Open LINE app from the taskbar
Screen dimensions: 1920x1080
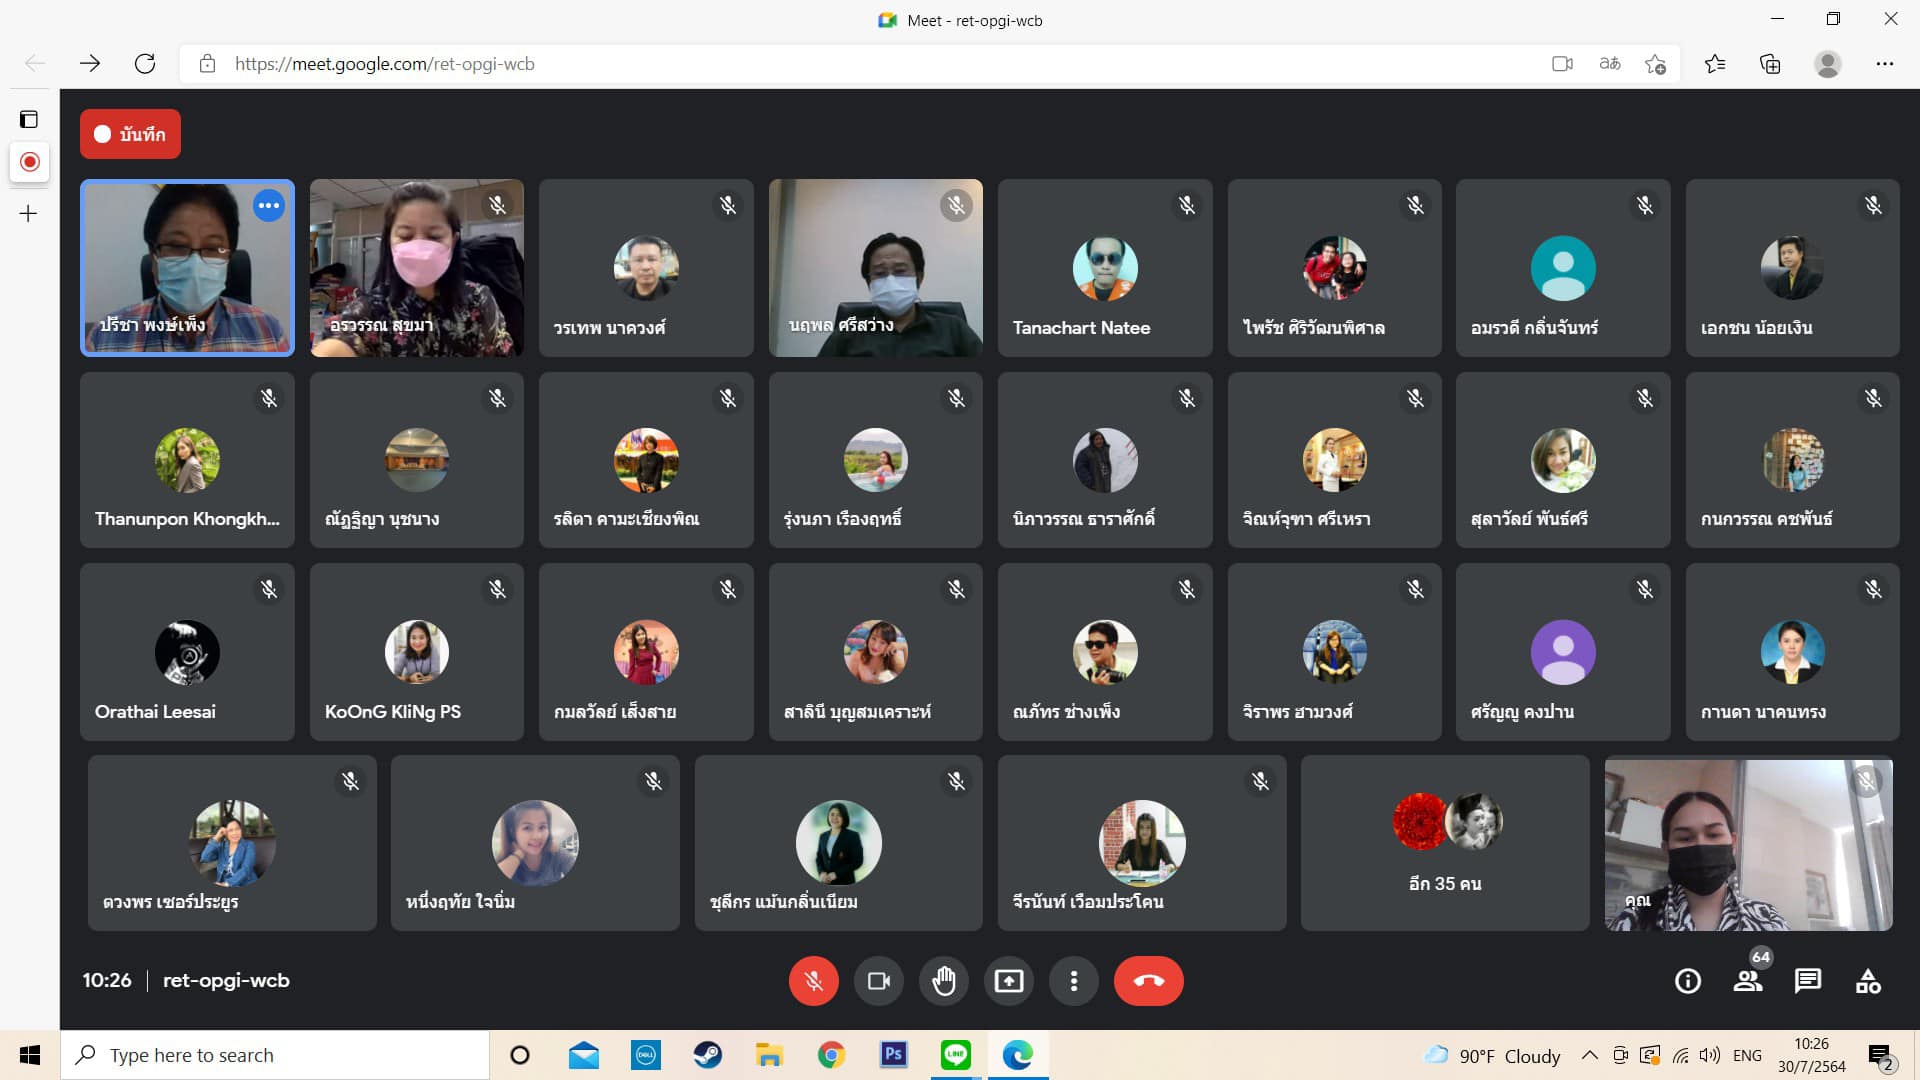[955, 1055]
